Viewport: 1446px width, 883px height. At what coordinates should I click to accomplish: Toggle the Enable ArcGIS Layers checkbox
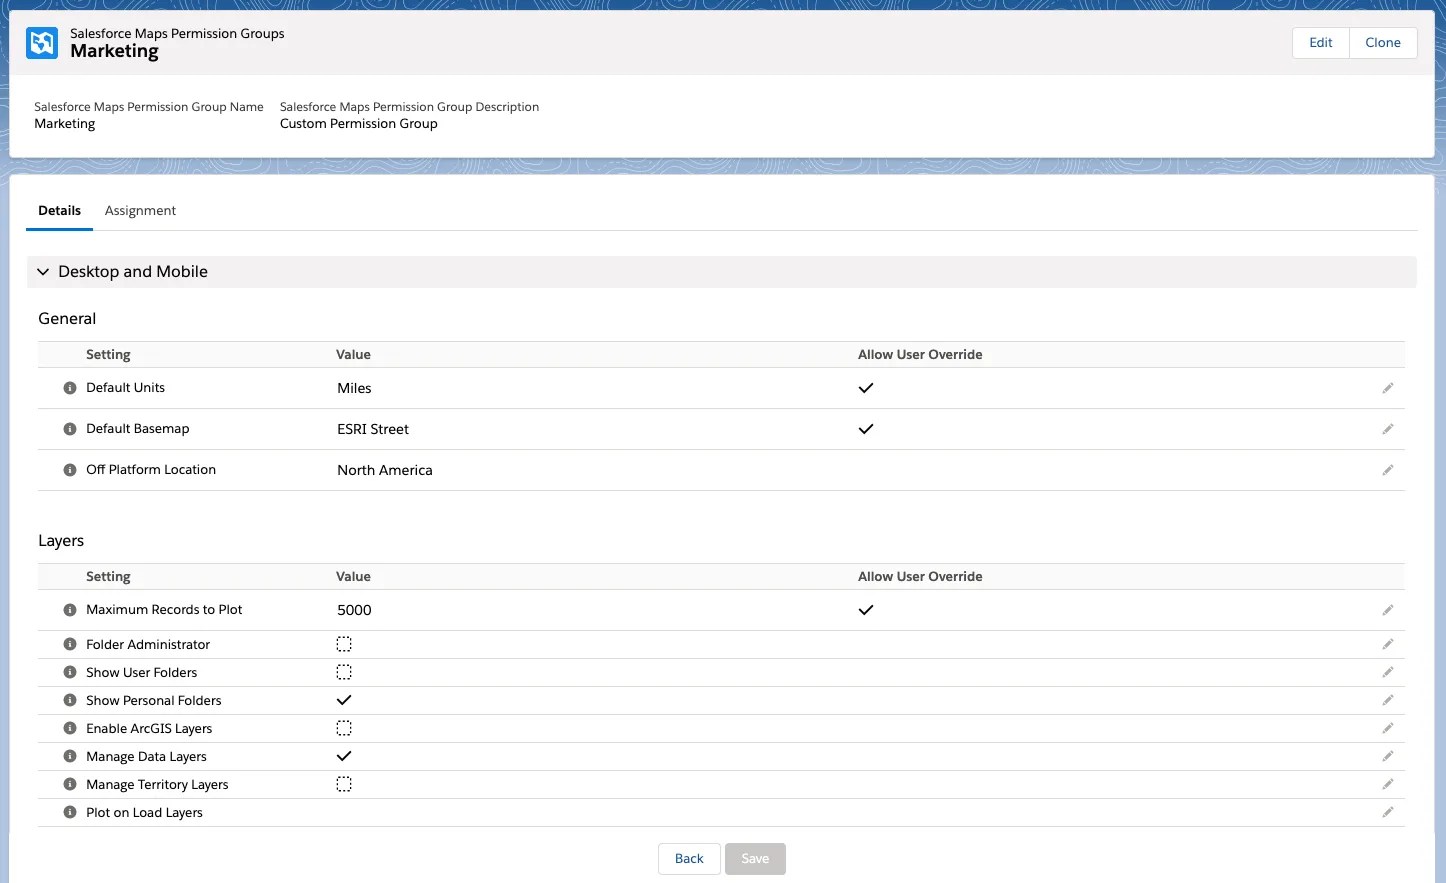[344, 728]
